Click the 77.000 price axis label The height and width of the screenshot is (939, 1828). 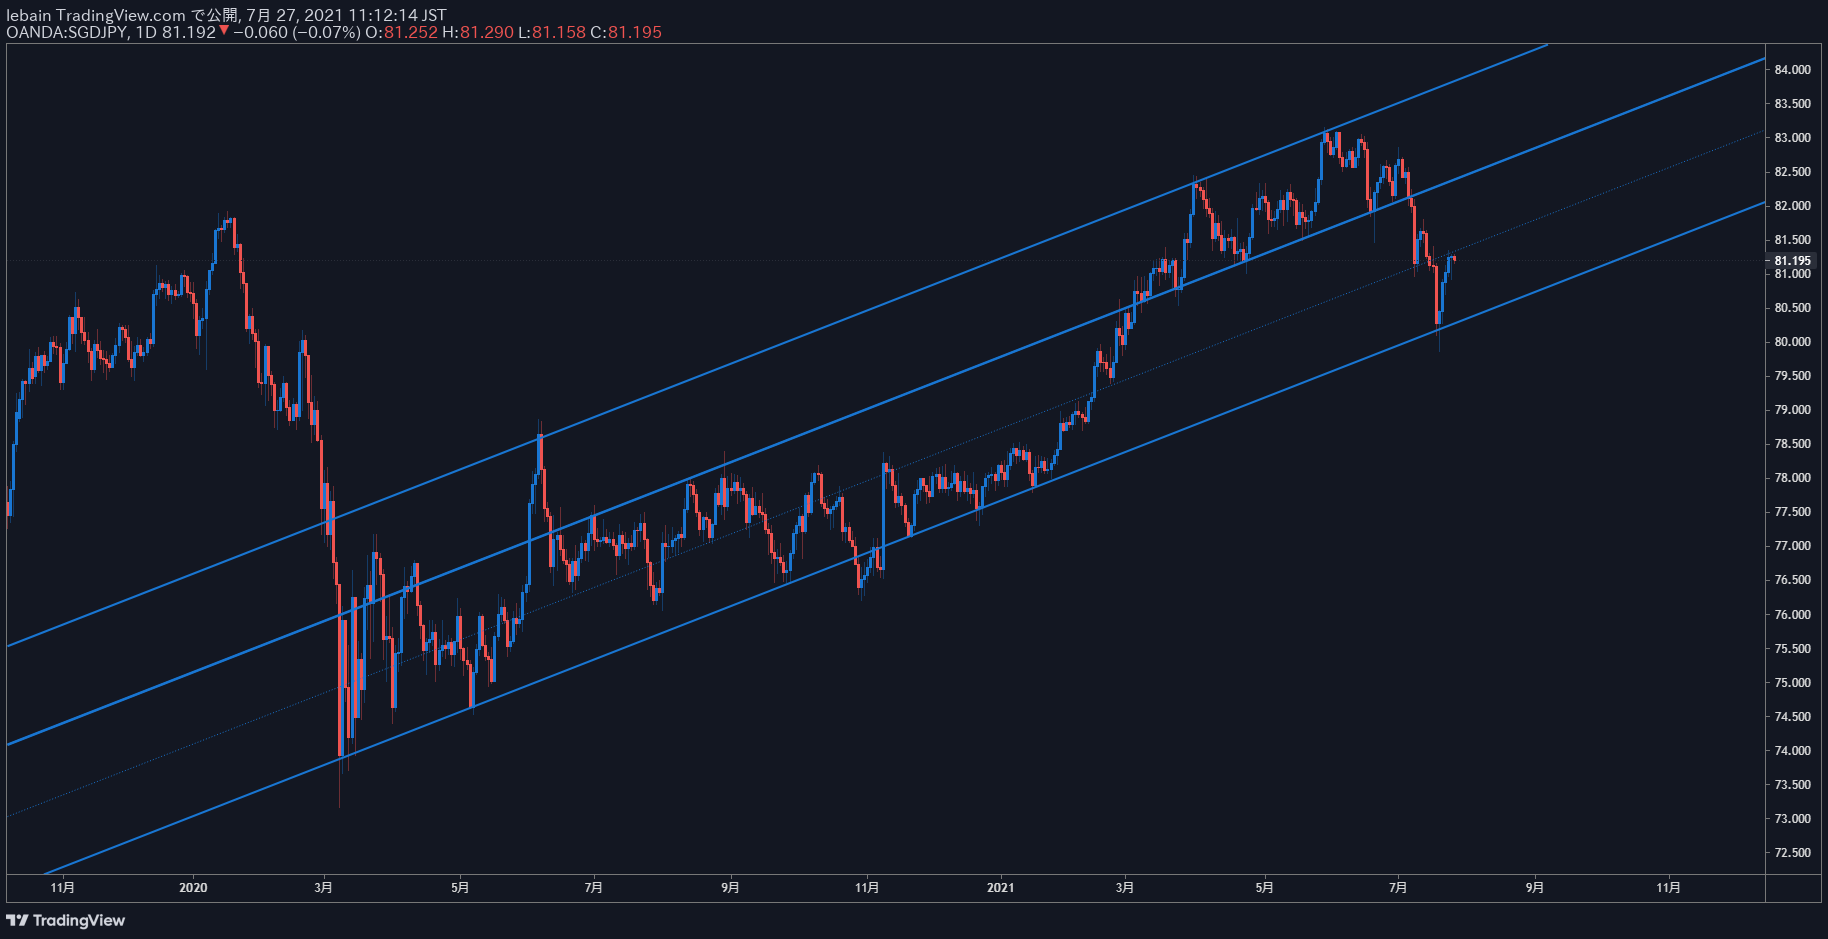click(x=1792, y=546)
